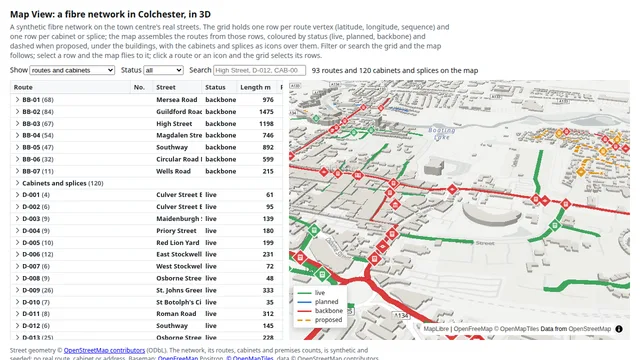This screenshot has height=360, width=640.
Task: Open the MapLibre link in map attribution
Action: point(436,329)
